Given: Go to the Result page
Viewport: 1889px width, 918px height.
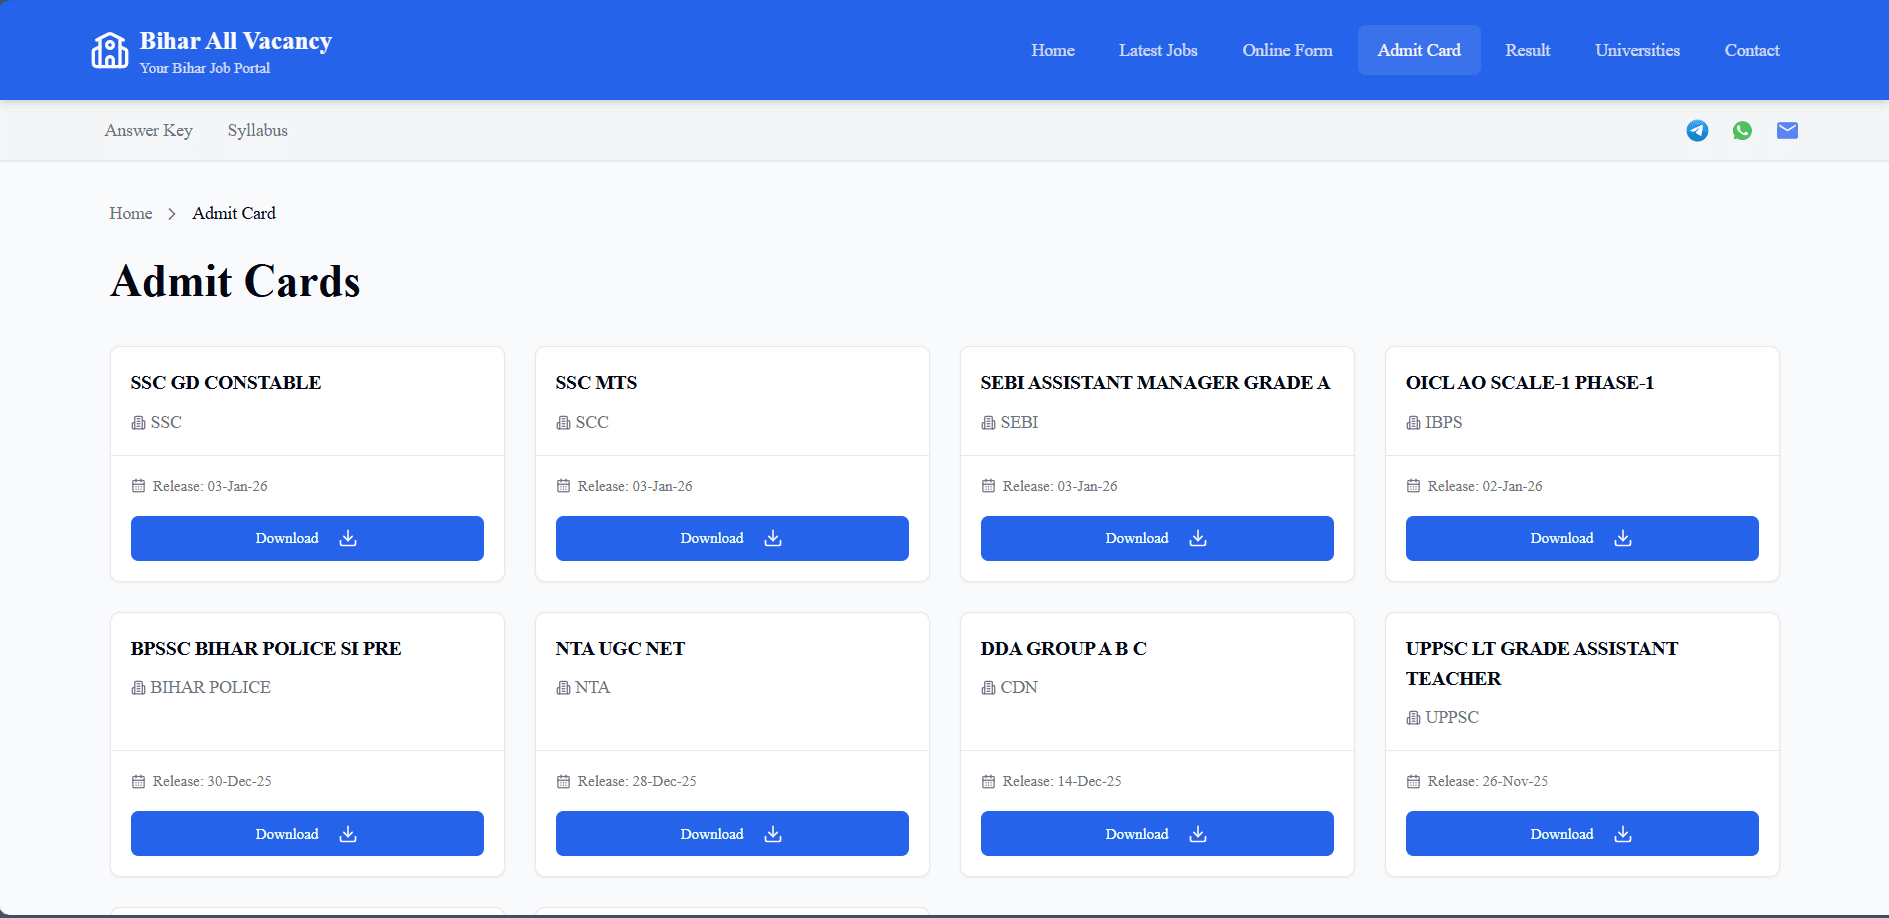Looking at the screenshot, I should 1527,50.
